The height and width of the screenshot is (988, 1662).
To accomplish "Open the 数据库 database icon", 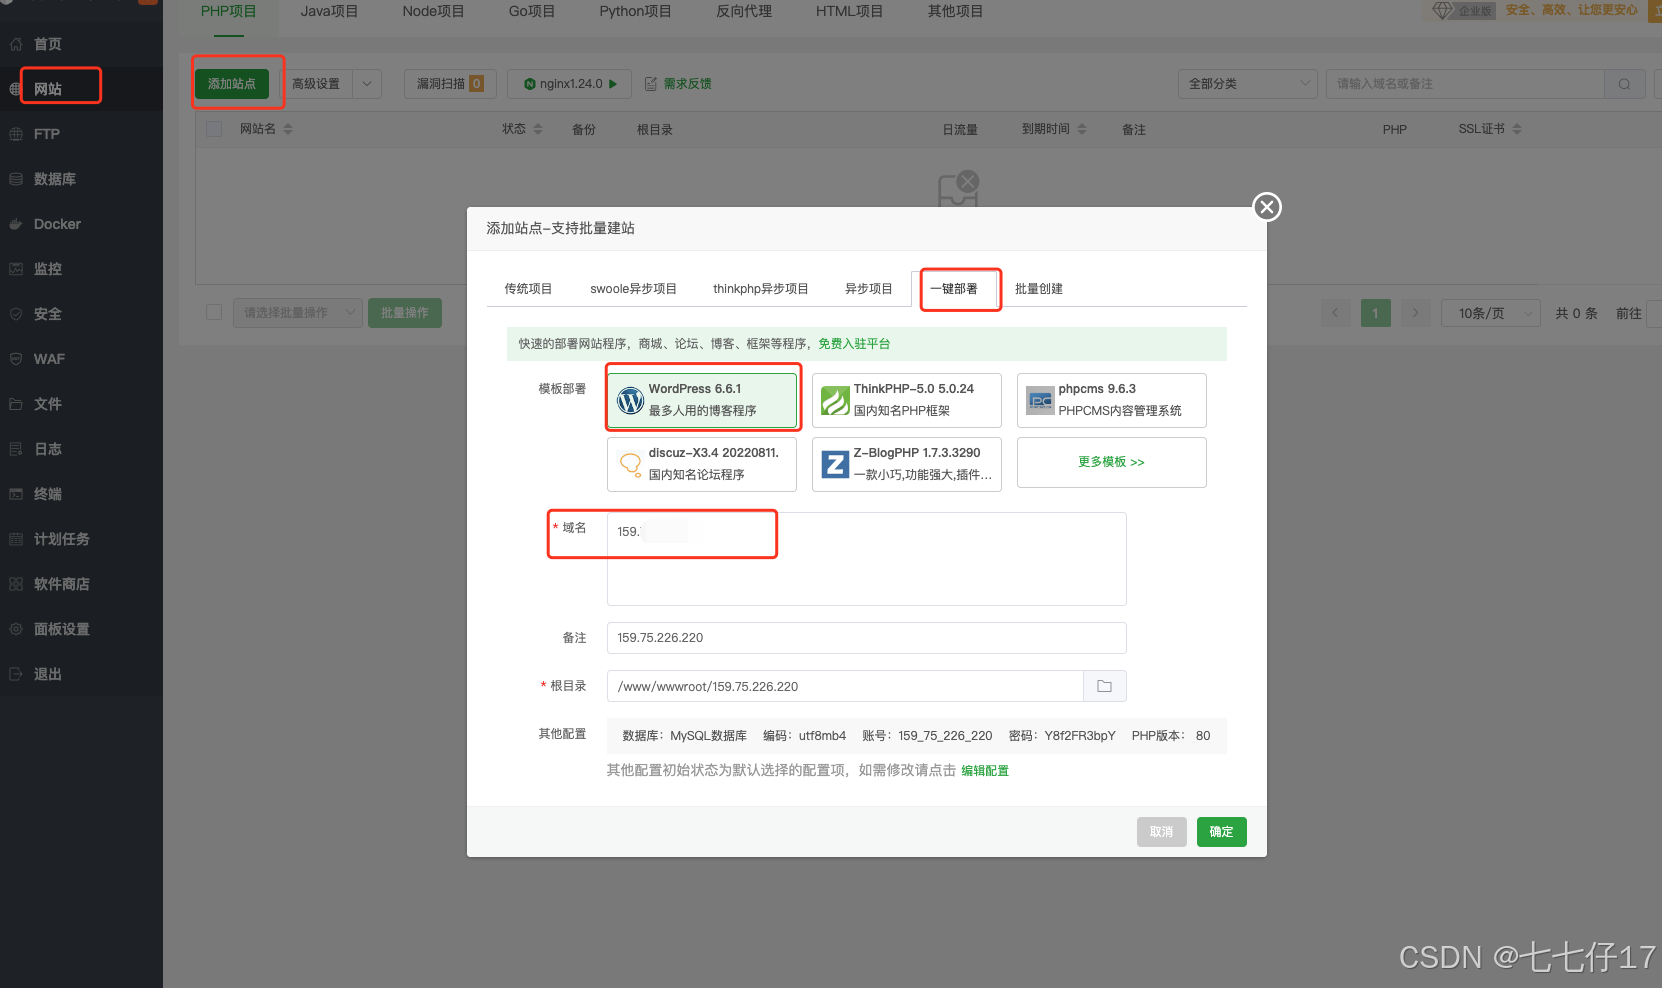I will (16, 179).
